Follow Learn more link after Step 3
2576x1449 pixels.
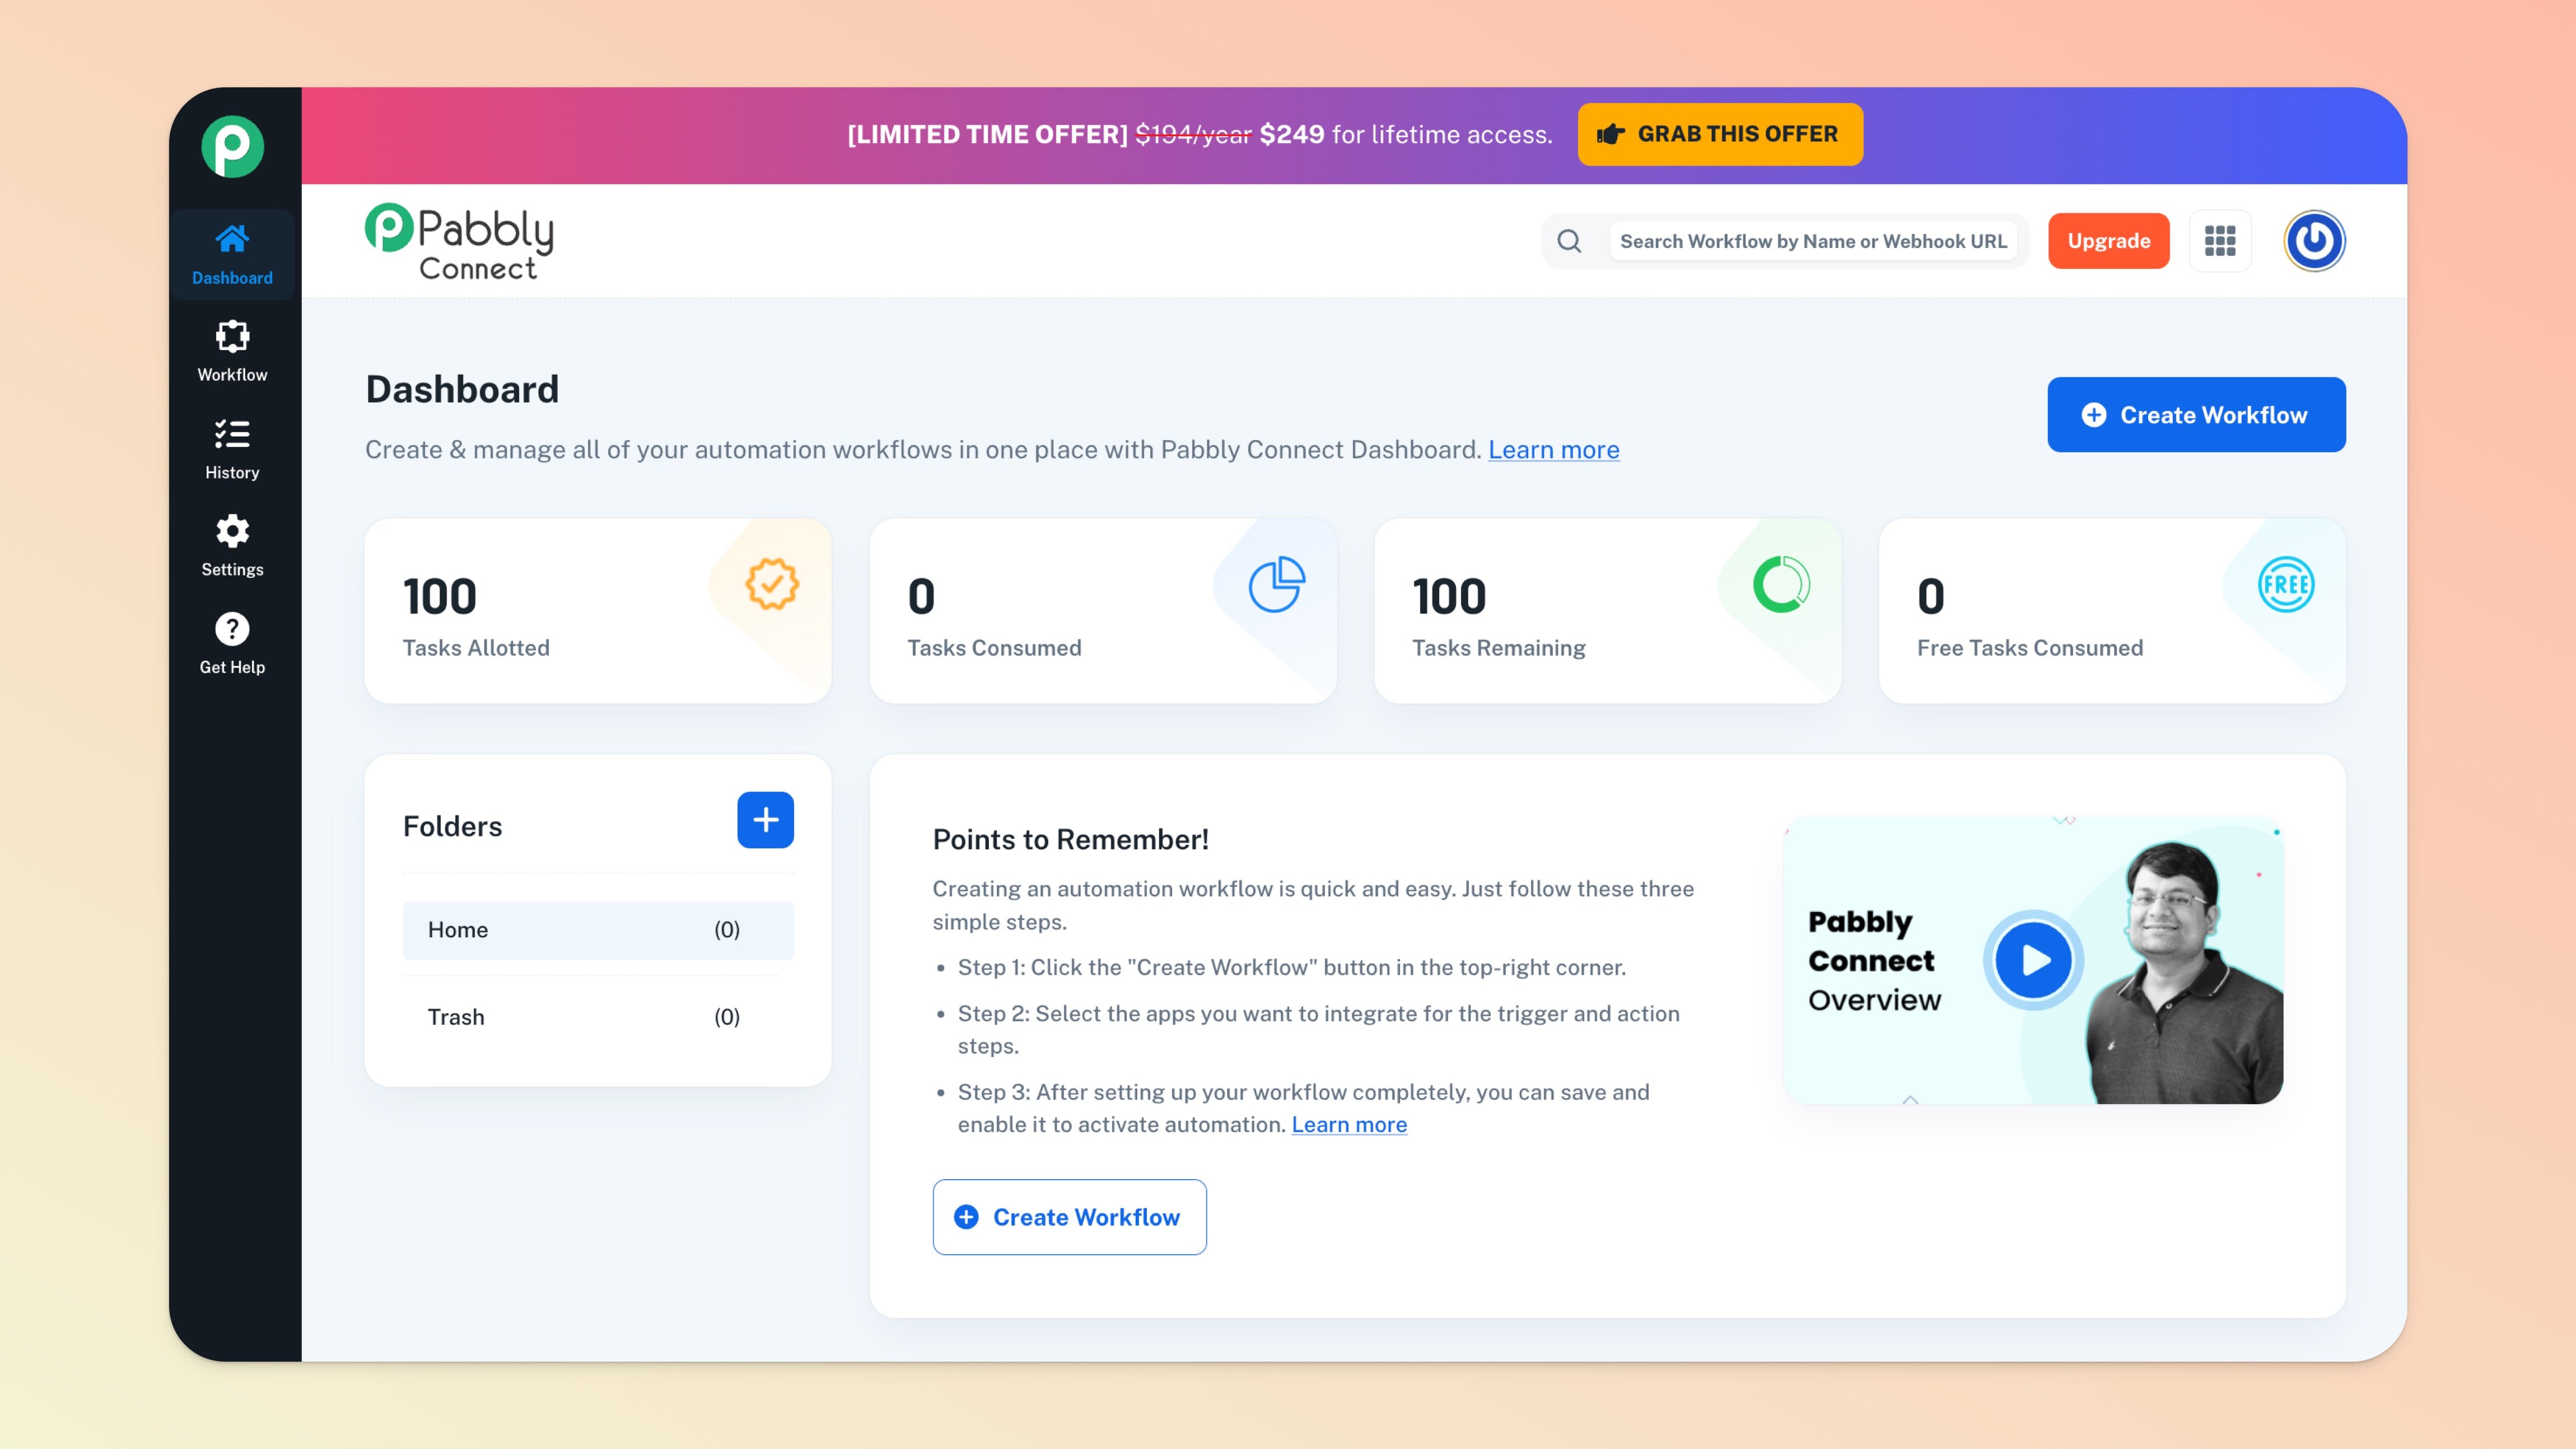click(1348, 1125)
